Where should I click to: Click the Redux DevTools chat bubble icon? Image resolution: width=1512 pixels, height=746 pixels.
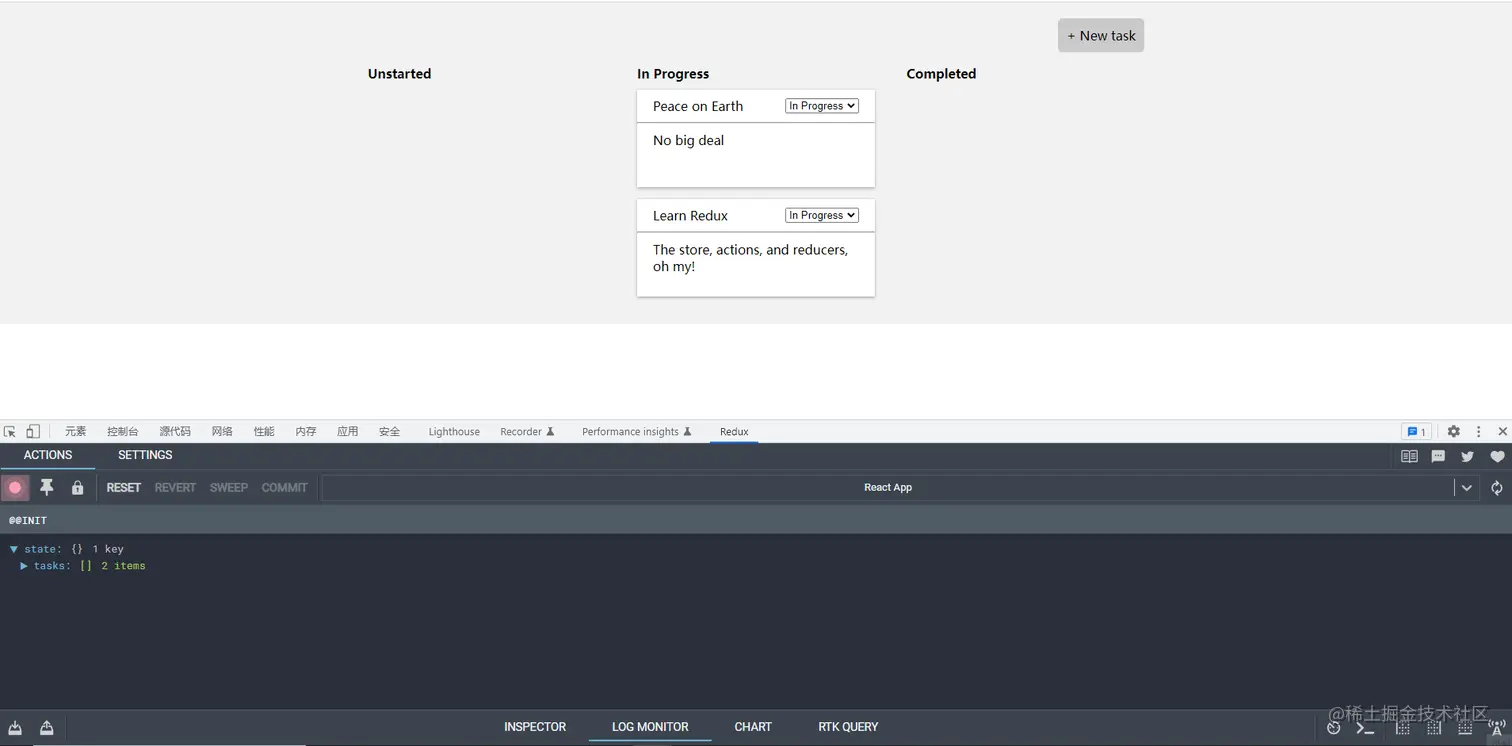[1438, 457]
